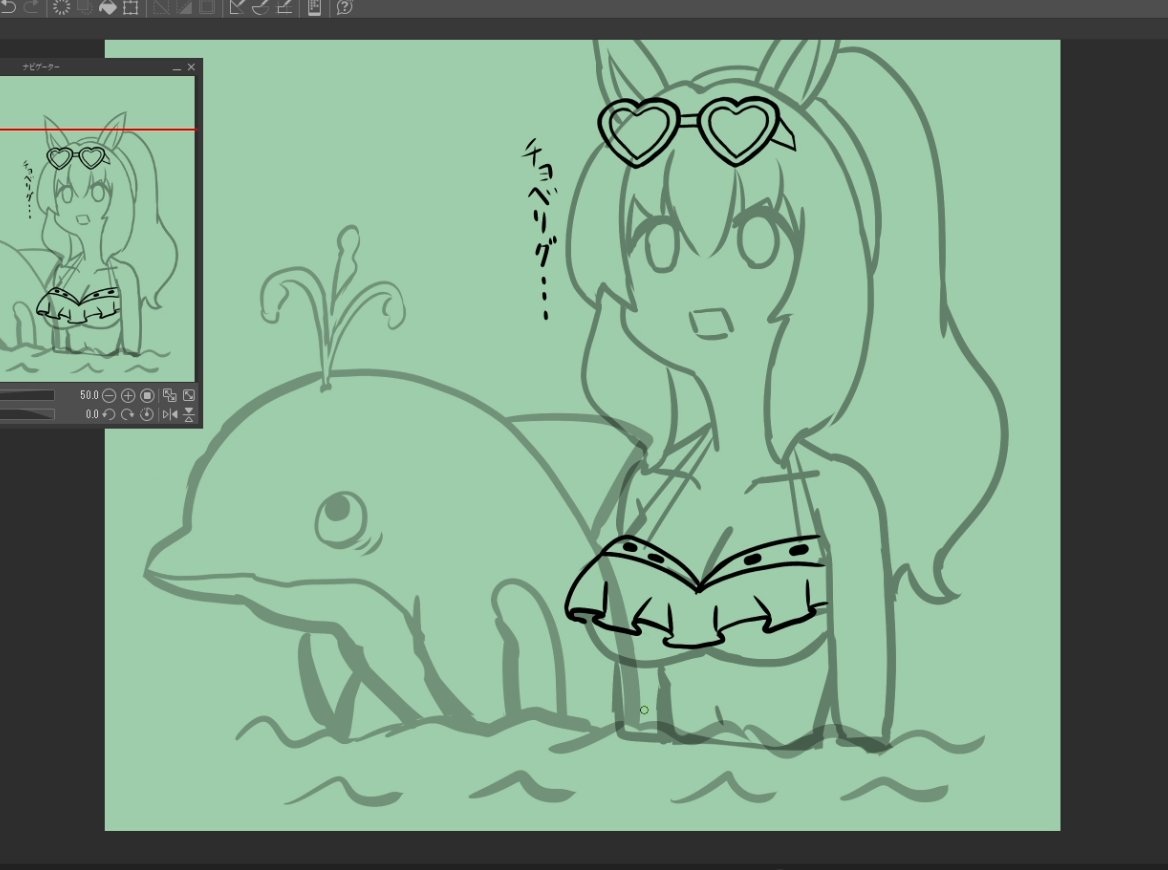1168x870 pixels.
Task: Minimize the Navigator panel
Action: [x=177, y=68]
